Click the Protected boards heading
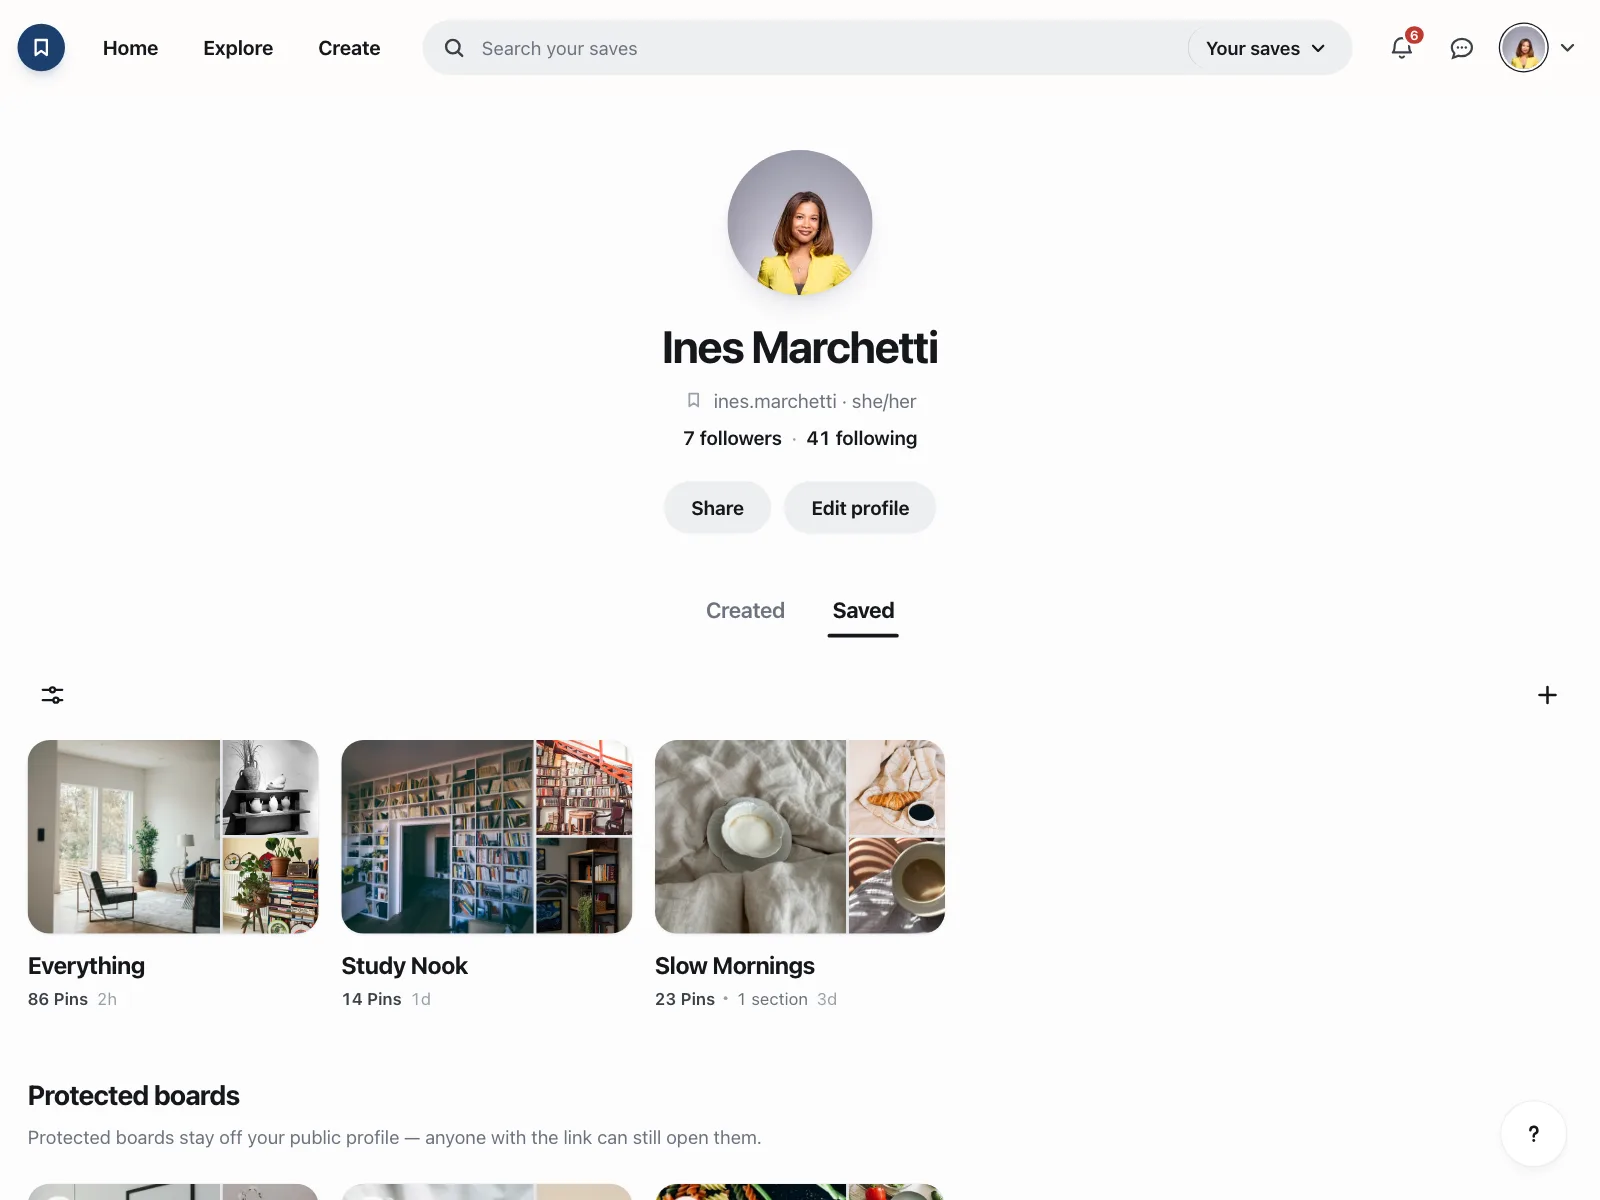Image resolution: width=1600 pixels, height=1200 pixels. click(133, 1096)
